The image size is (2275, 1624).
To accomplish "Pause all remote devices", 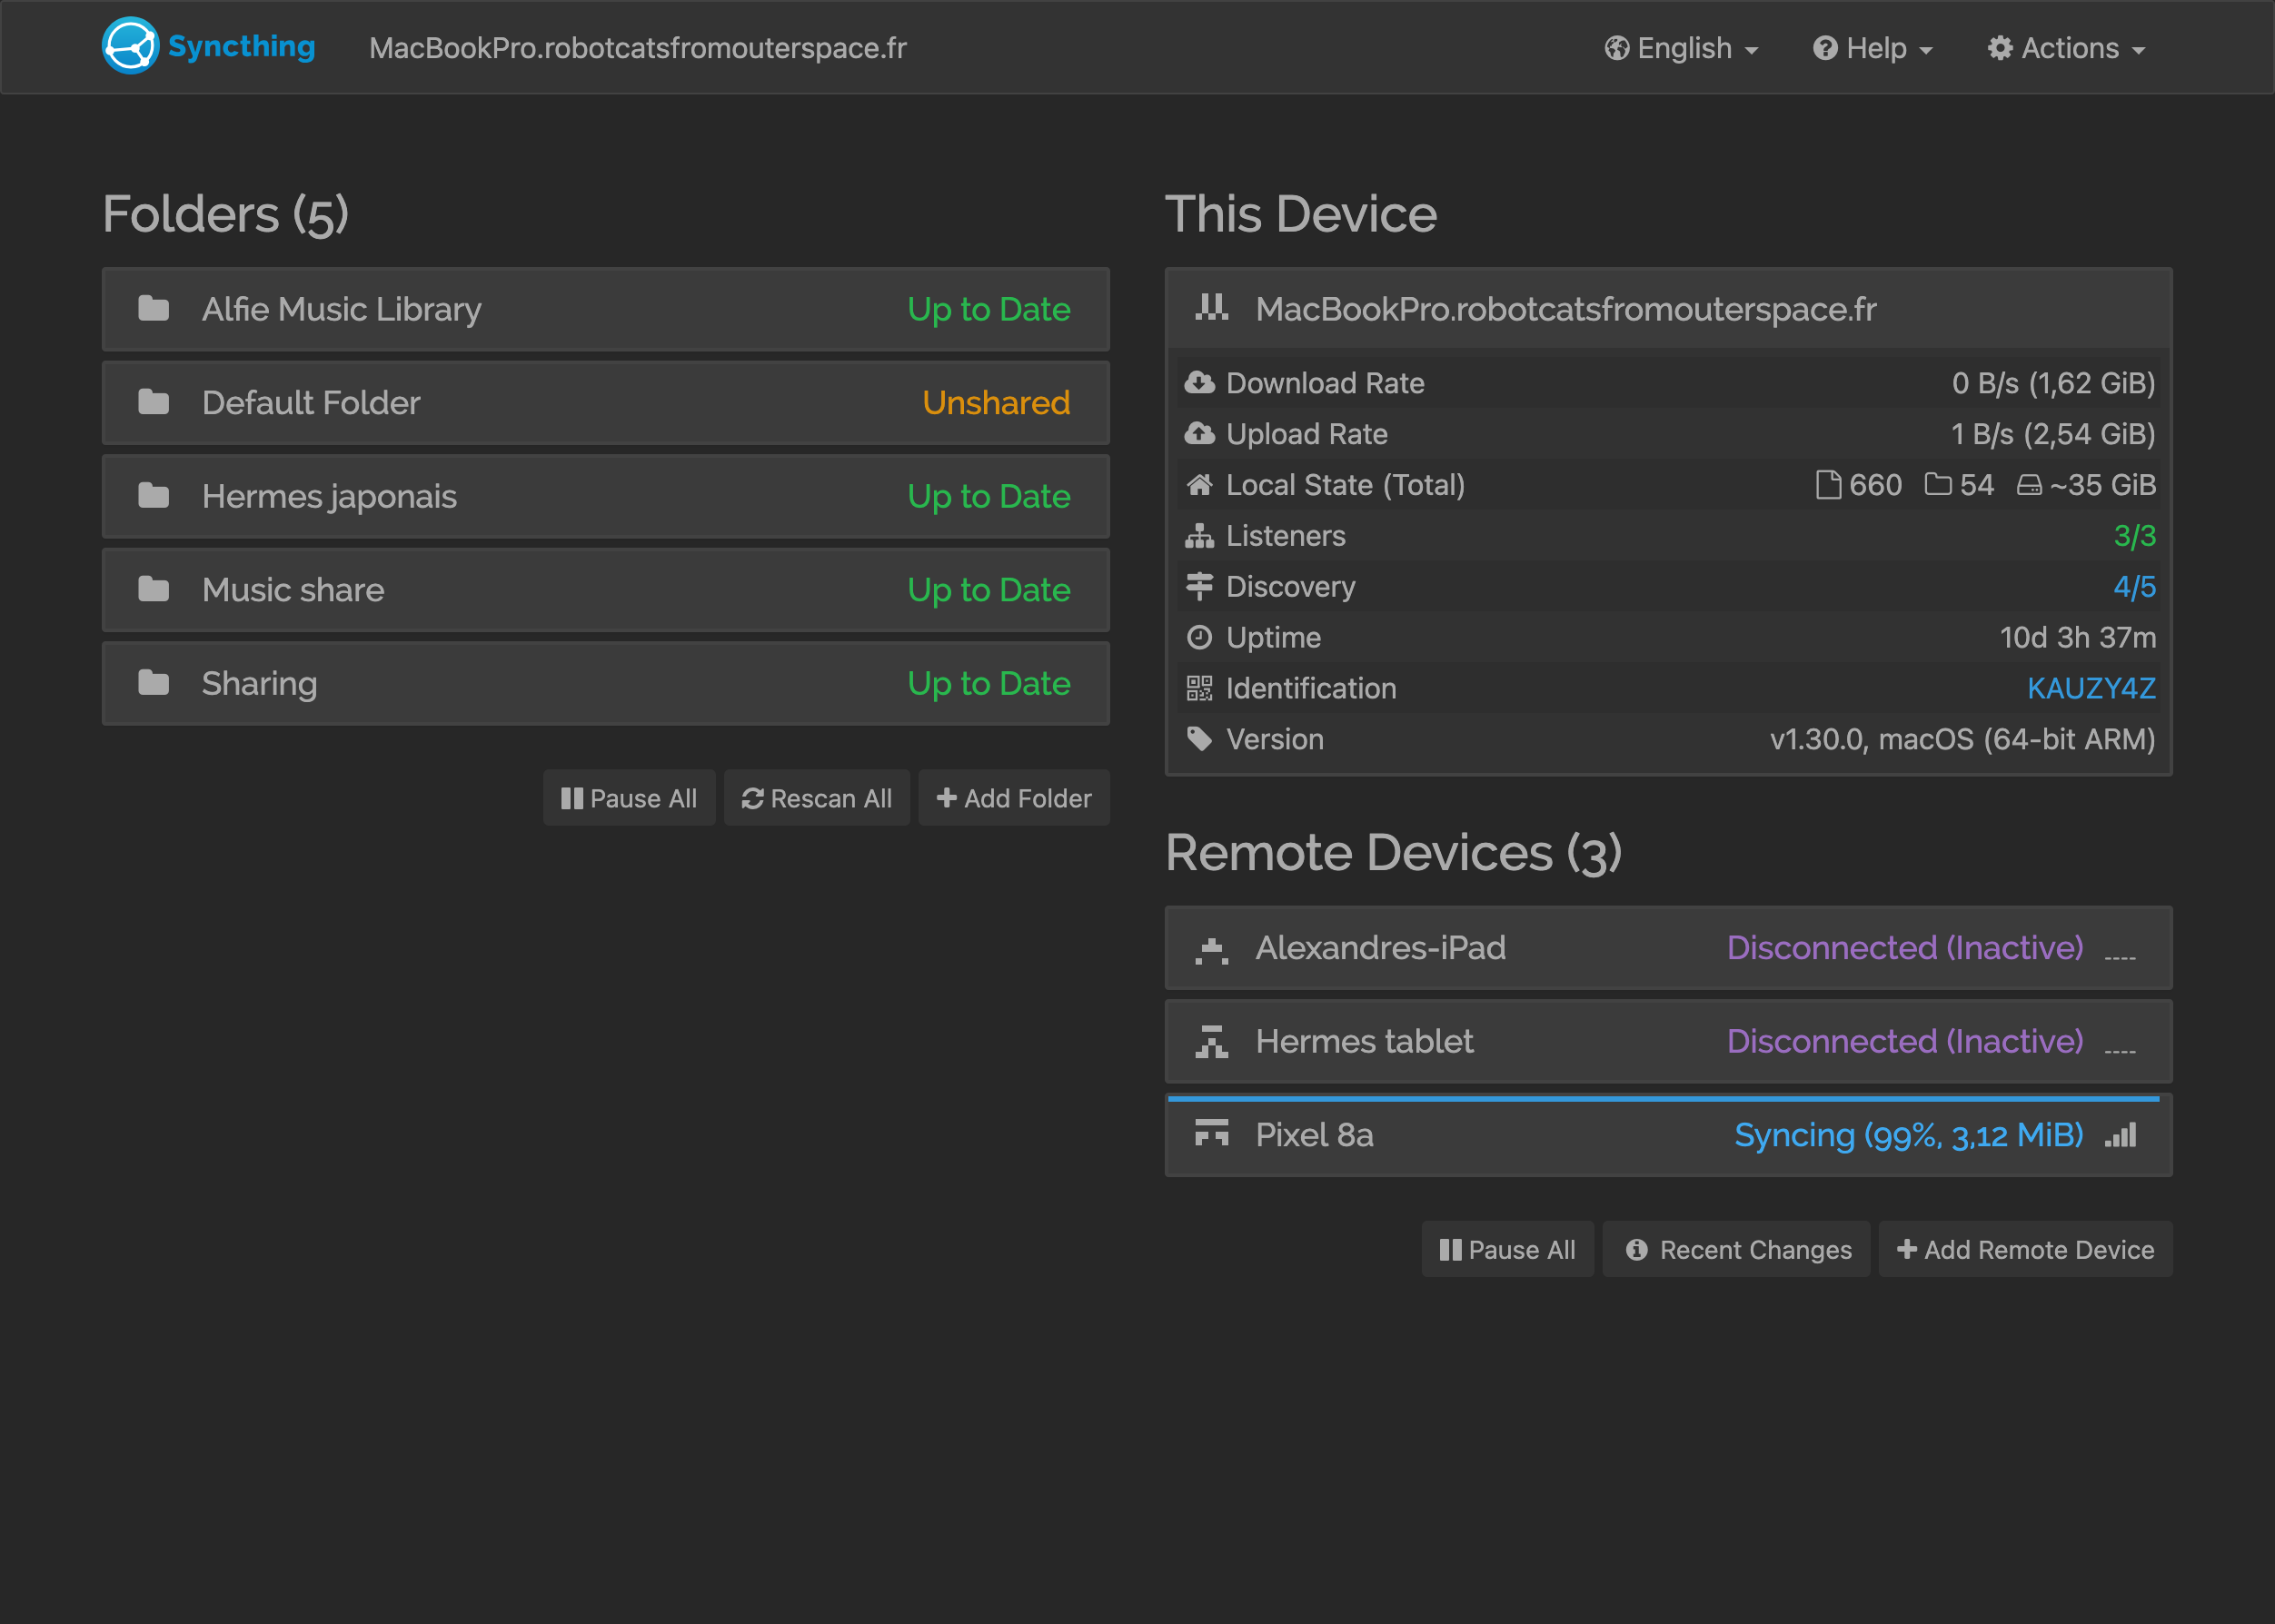I will coord(1507,1249).
